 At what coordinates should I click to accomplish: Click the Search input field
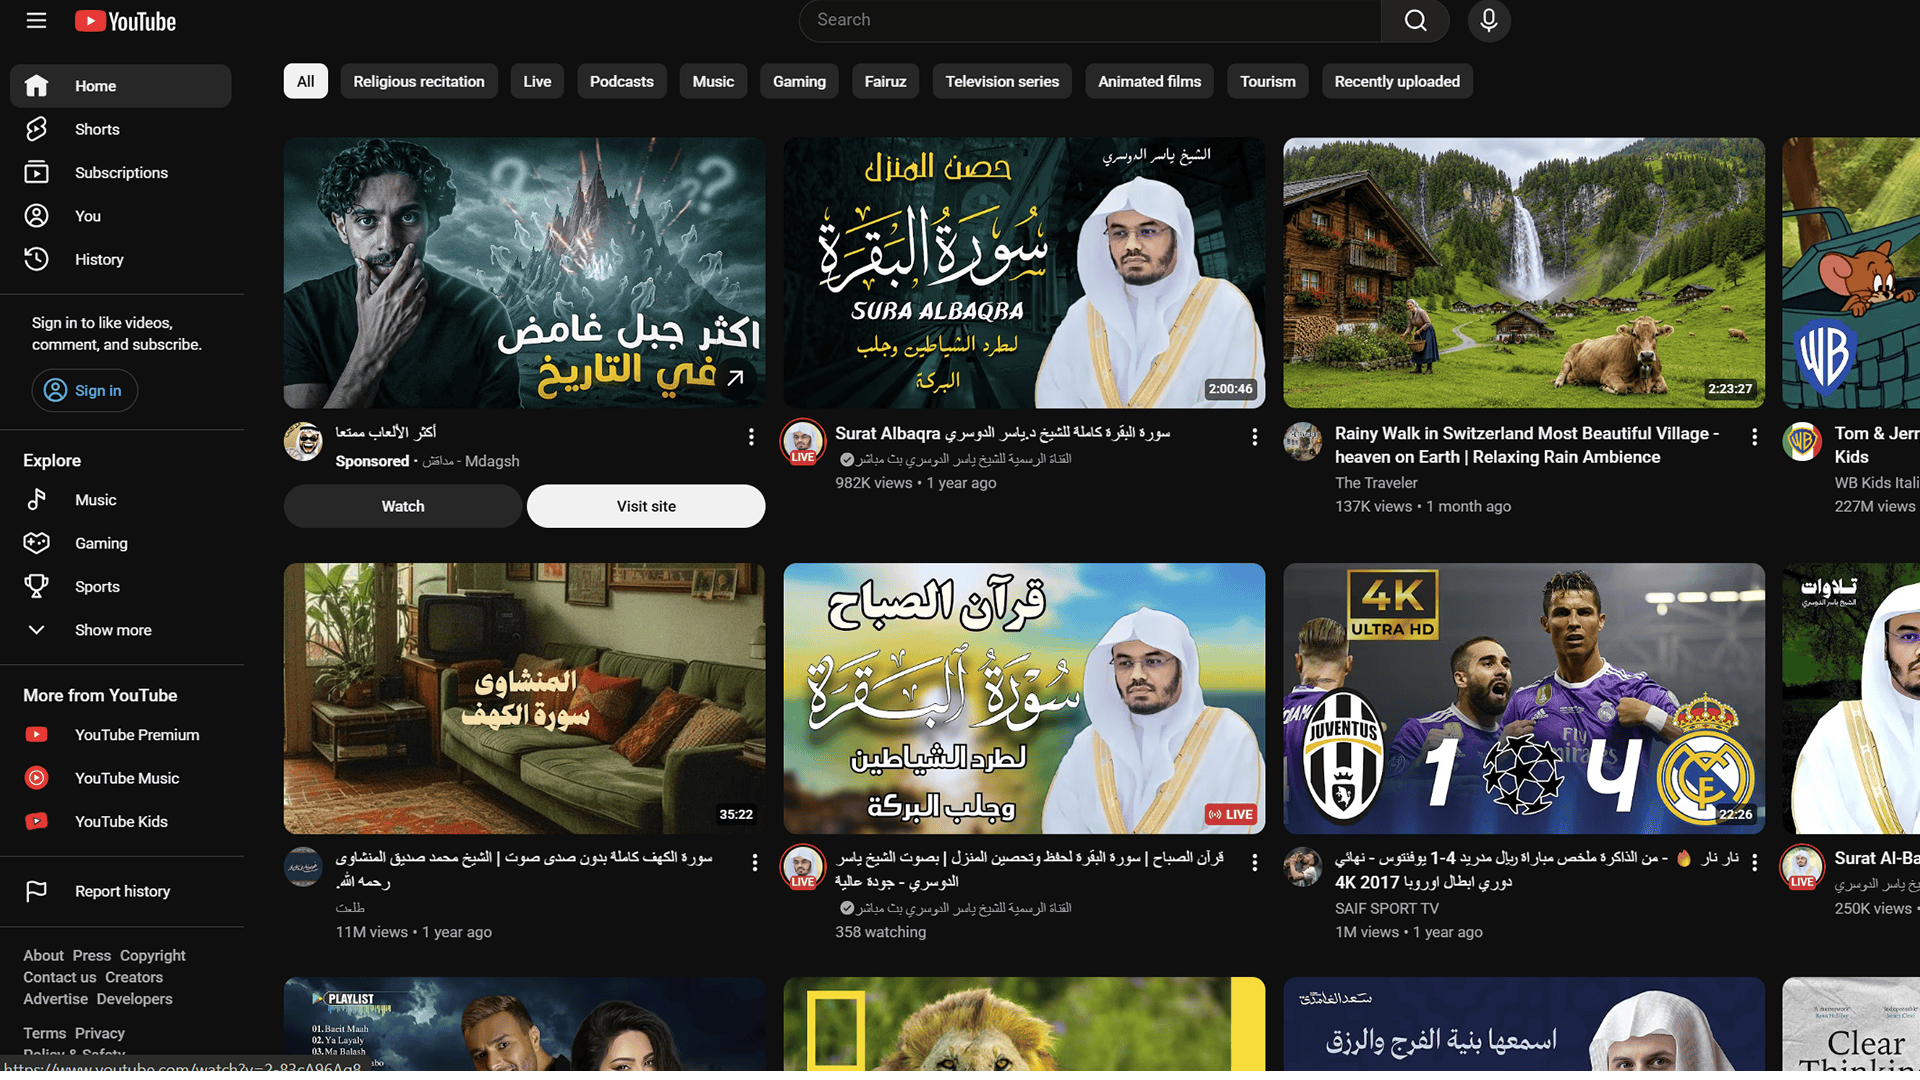1090,20
